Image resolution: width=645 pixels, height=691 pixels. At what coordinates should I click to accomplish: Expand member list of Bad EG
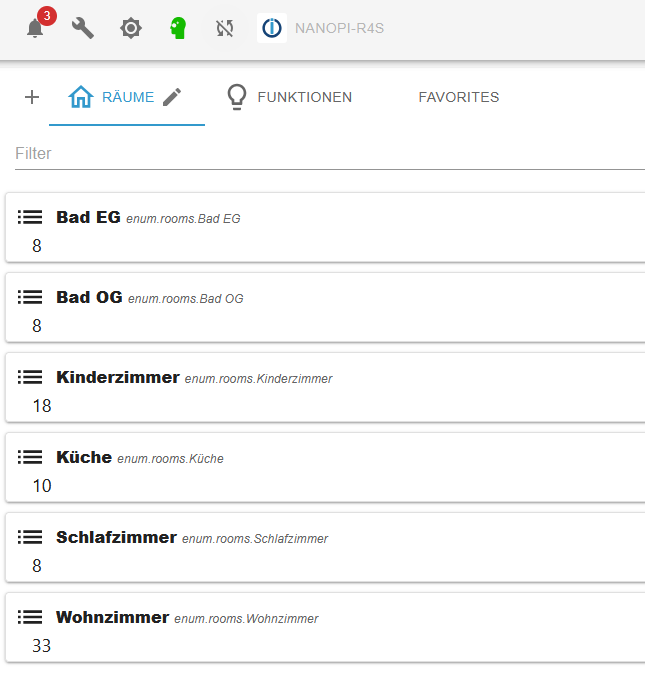[x=30, y=217]
